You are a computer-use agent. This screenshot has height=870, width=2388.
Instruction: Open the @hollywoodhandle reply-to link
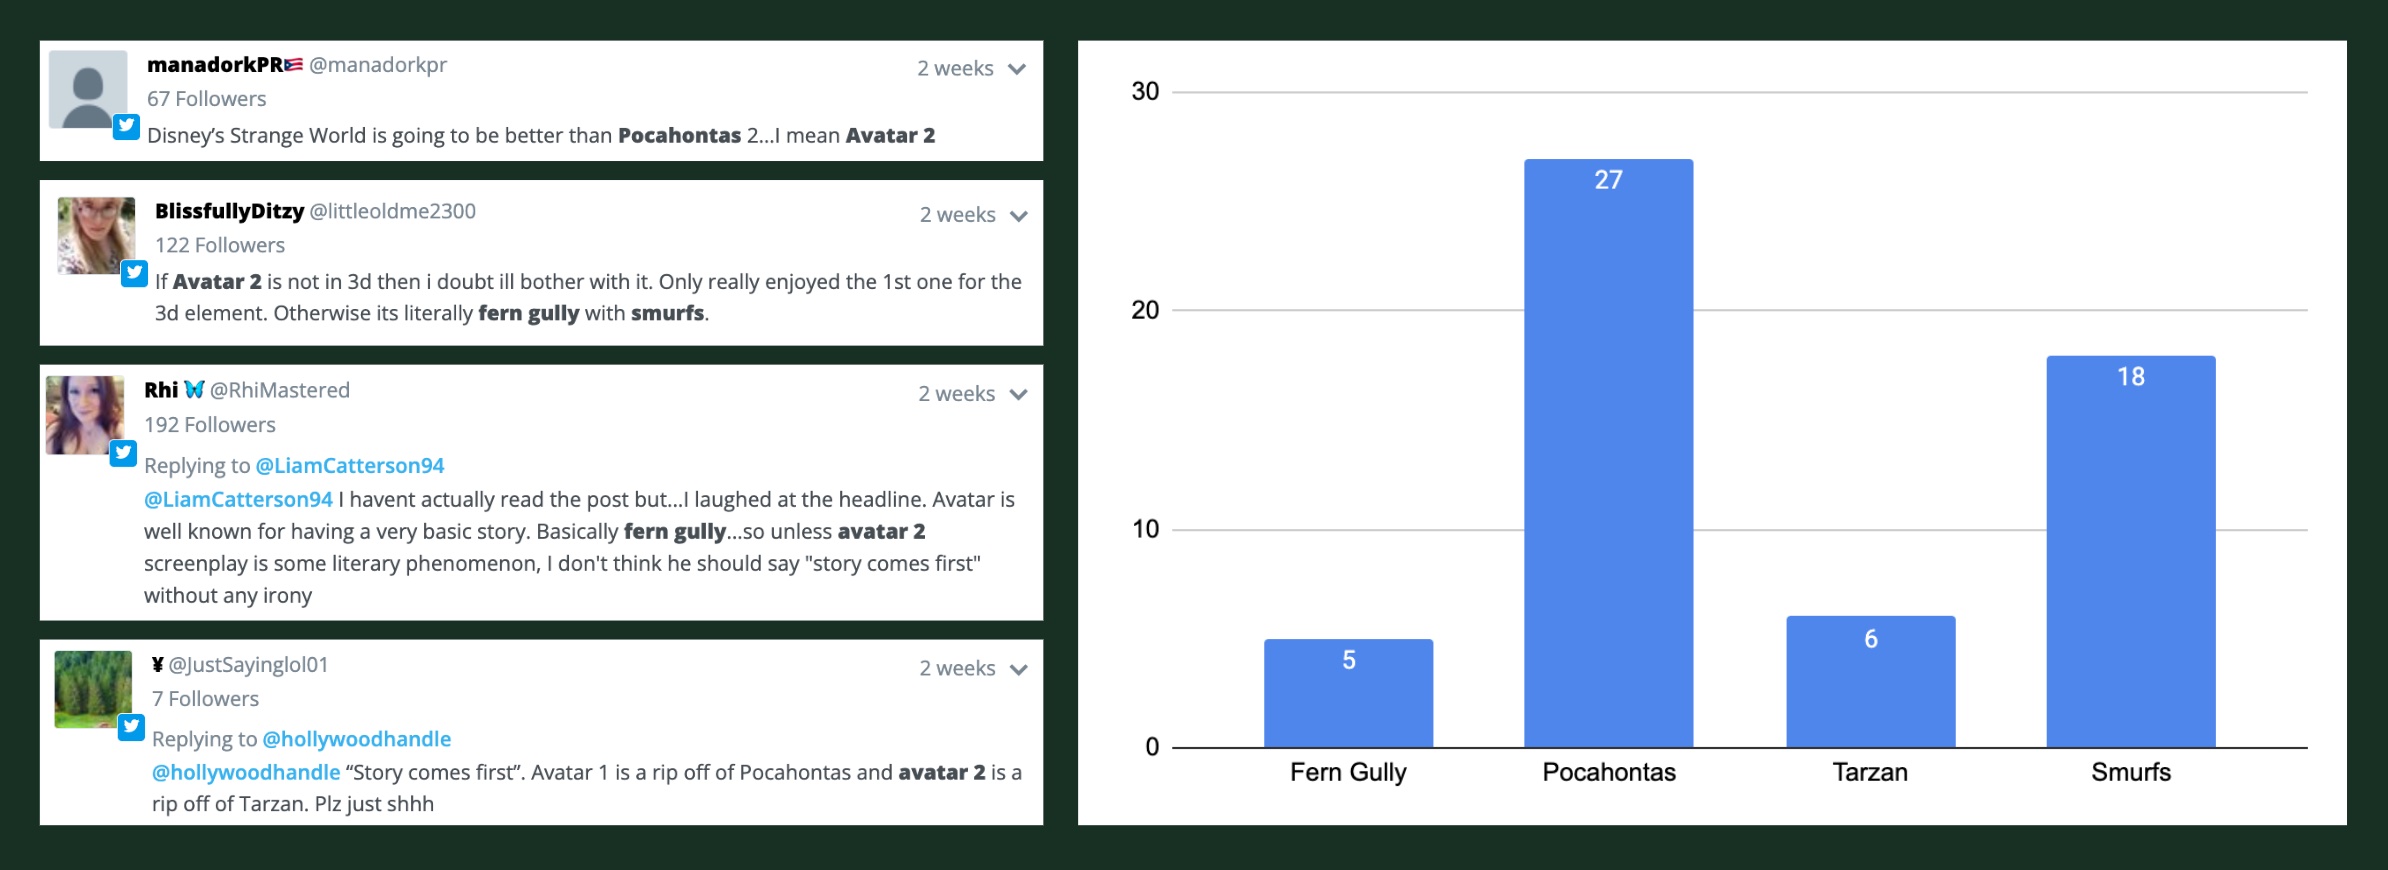(356, 740)
